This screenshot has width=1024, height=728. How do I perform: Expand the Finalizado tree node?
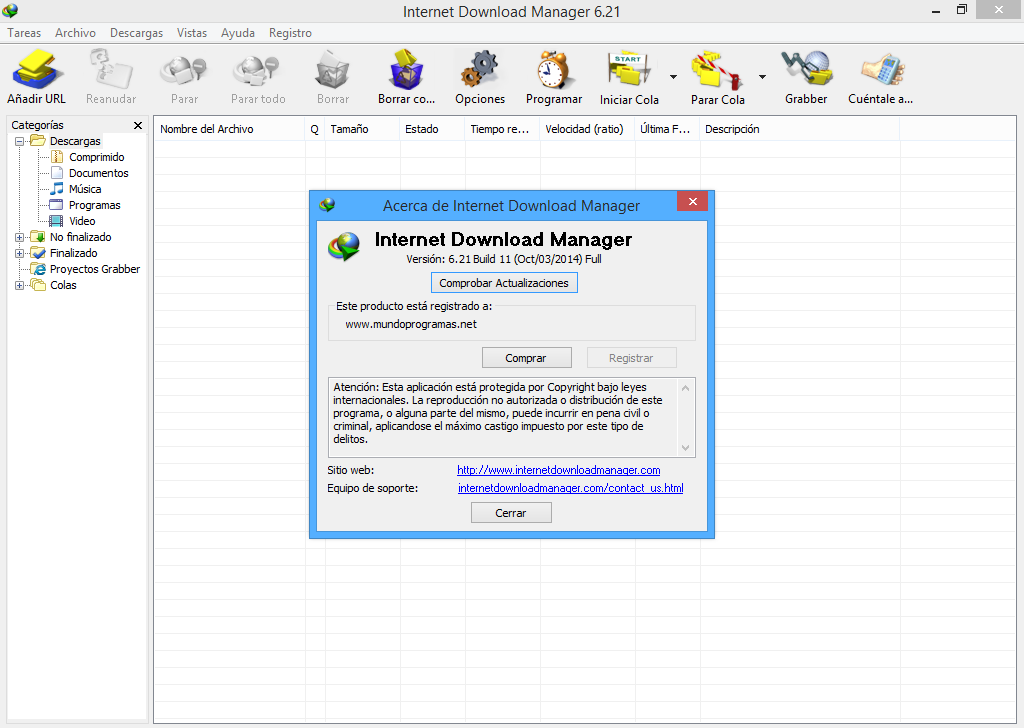20,253
